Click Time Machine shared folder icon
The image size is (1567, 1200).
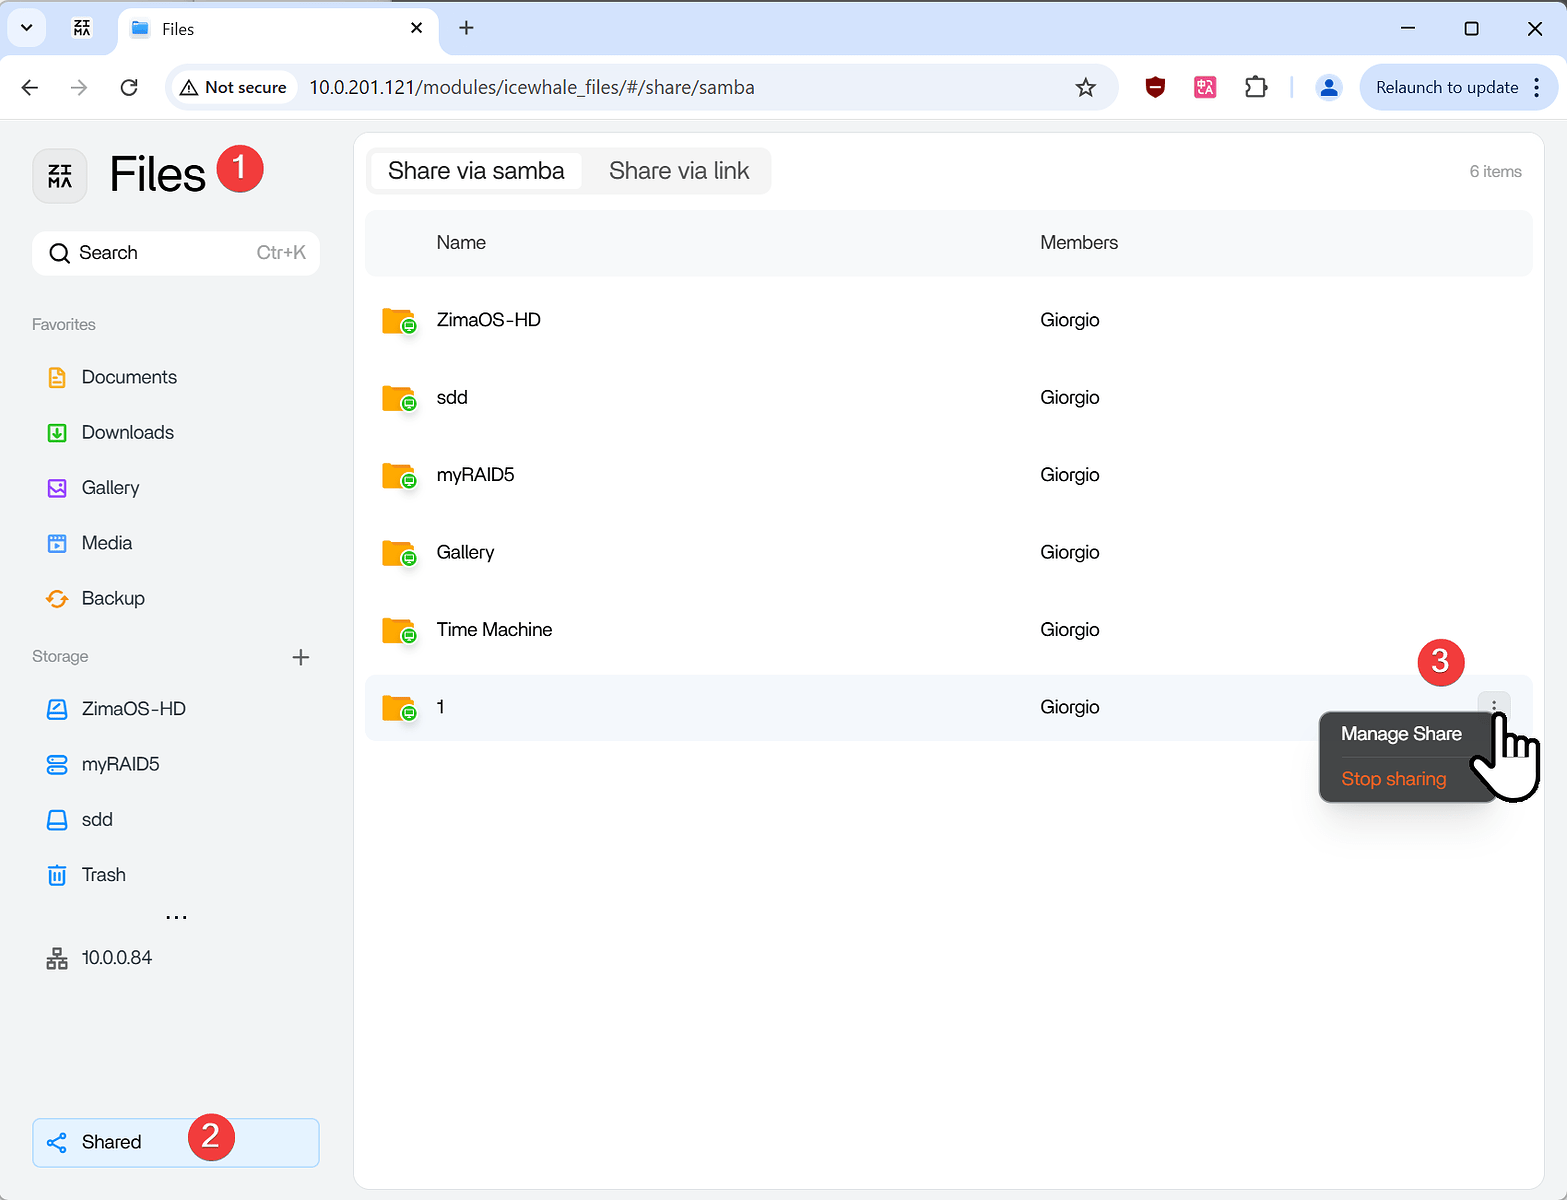pos(399,631)
